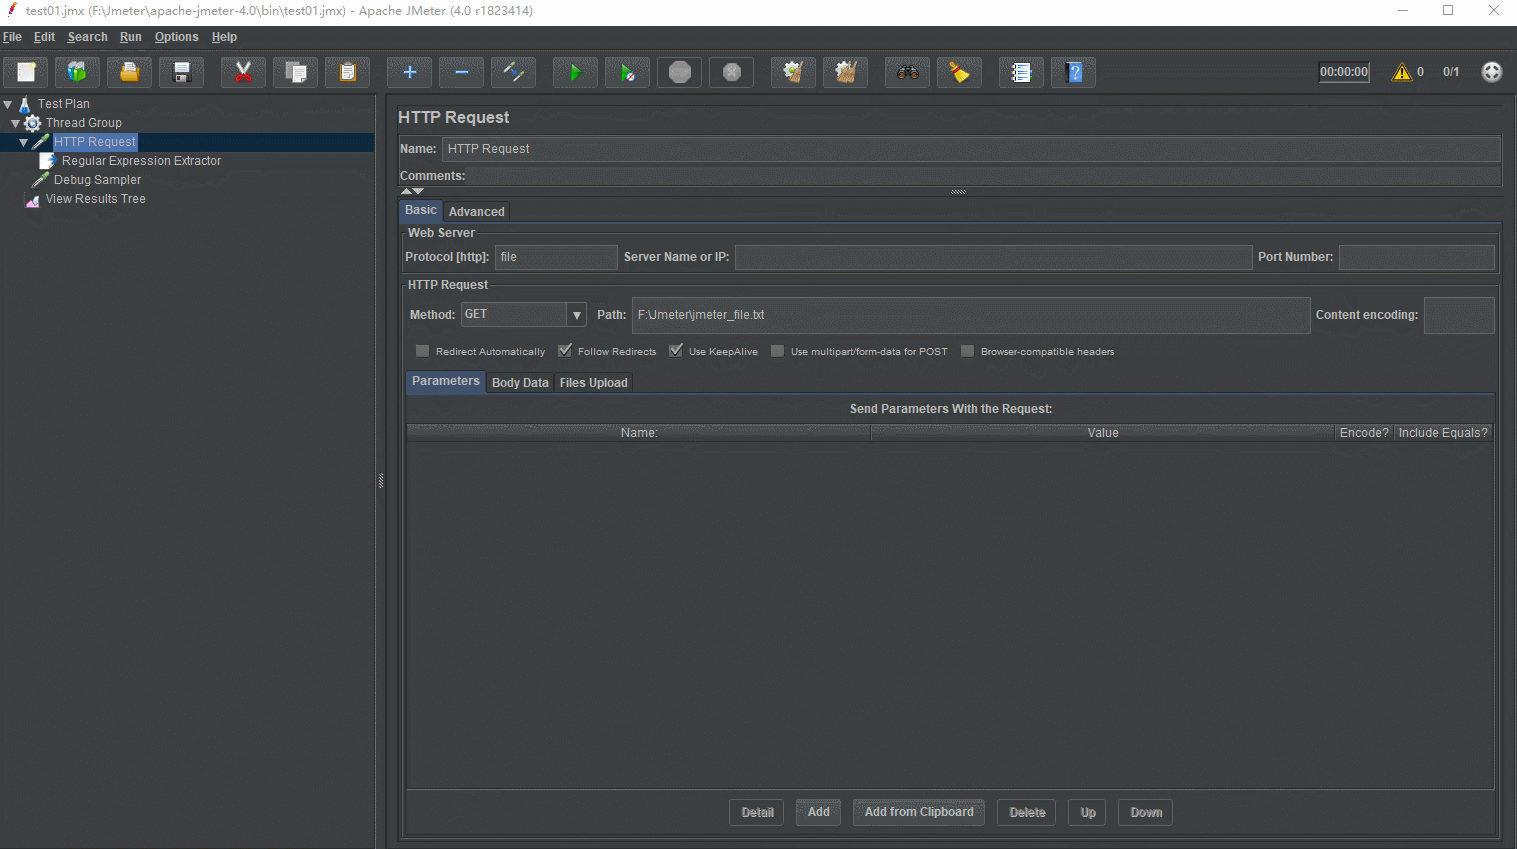The image size is (1517, 849).
Task: Click the Comments panel collapse arrows
Action: tap(412, 191)
